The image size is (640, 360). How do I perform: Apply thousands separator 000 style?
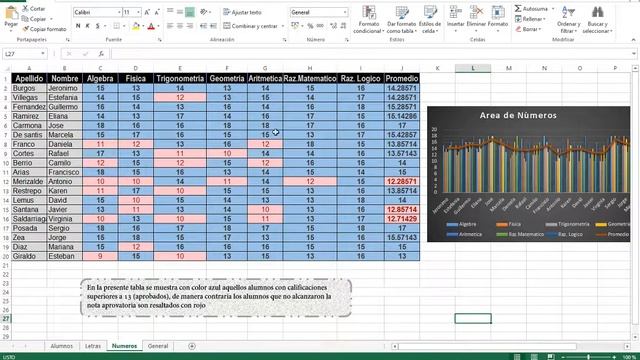(320, 26)
